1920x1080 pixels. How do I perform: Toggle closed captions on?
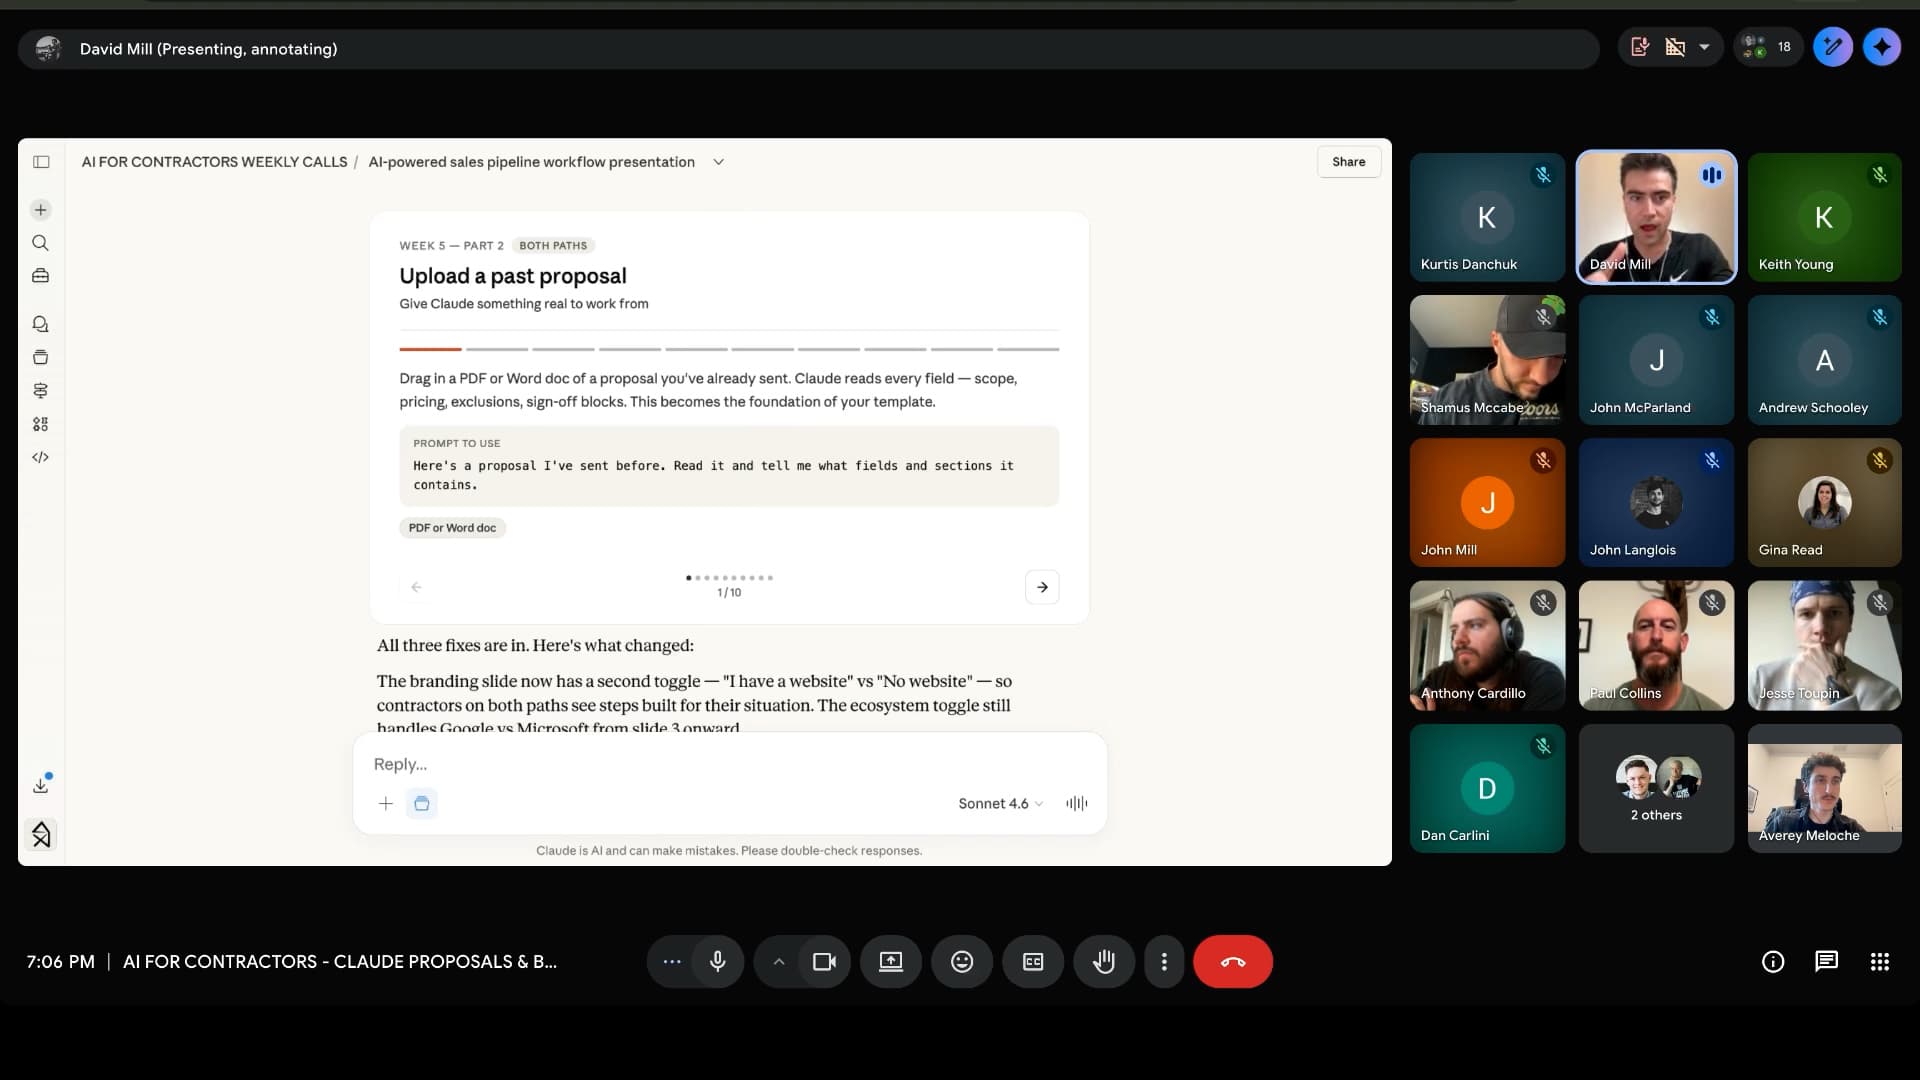pos(1033,961)
